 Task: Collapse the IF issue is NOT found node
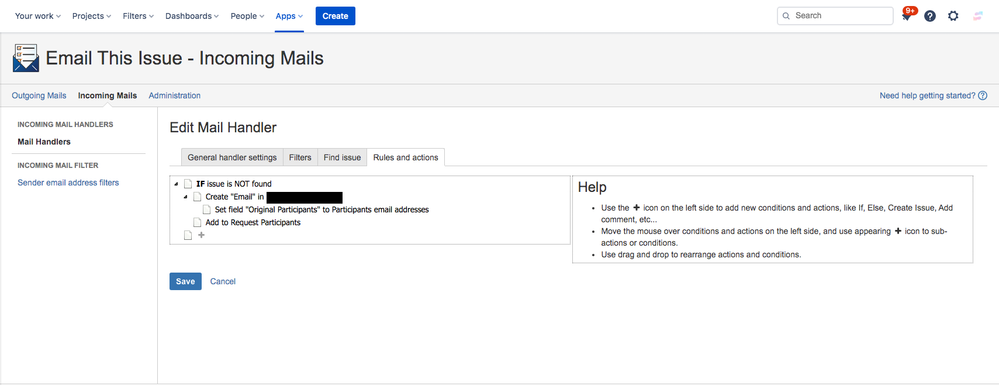pyautogui.click(x=176, y=184)
